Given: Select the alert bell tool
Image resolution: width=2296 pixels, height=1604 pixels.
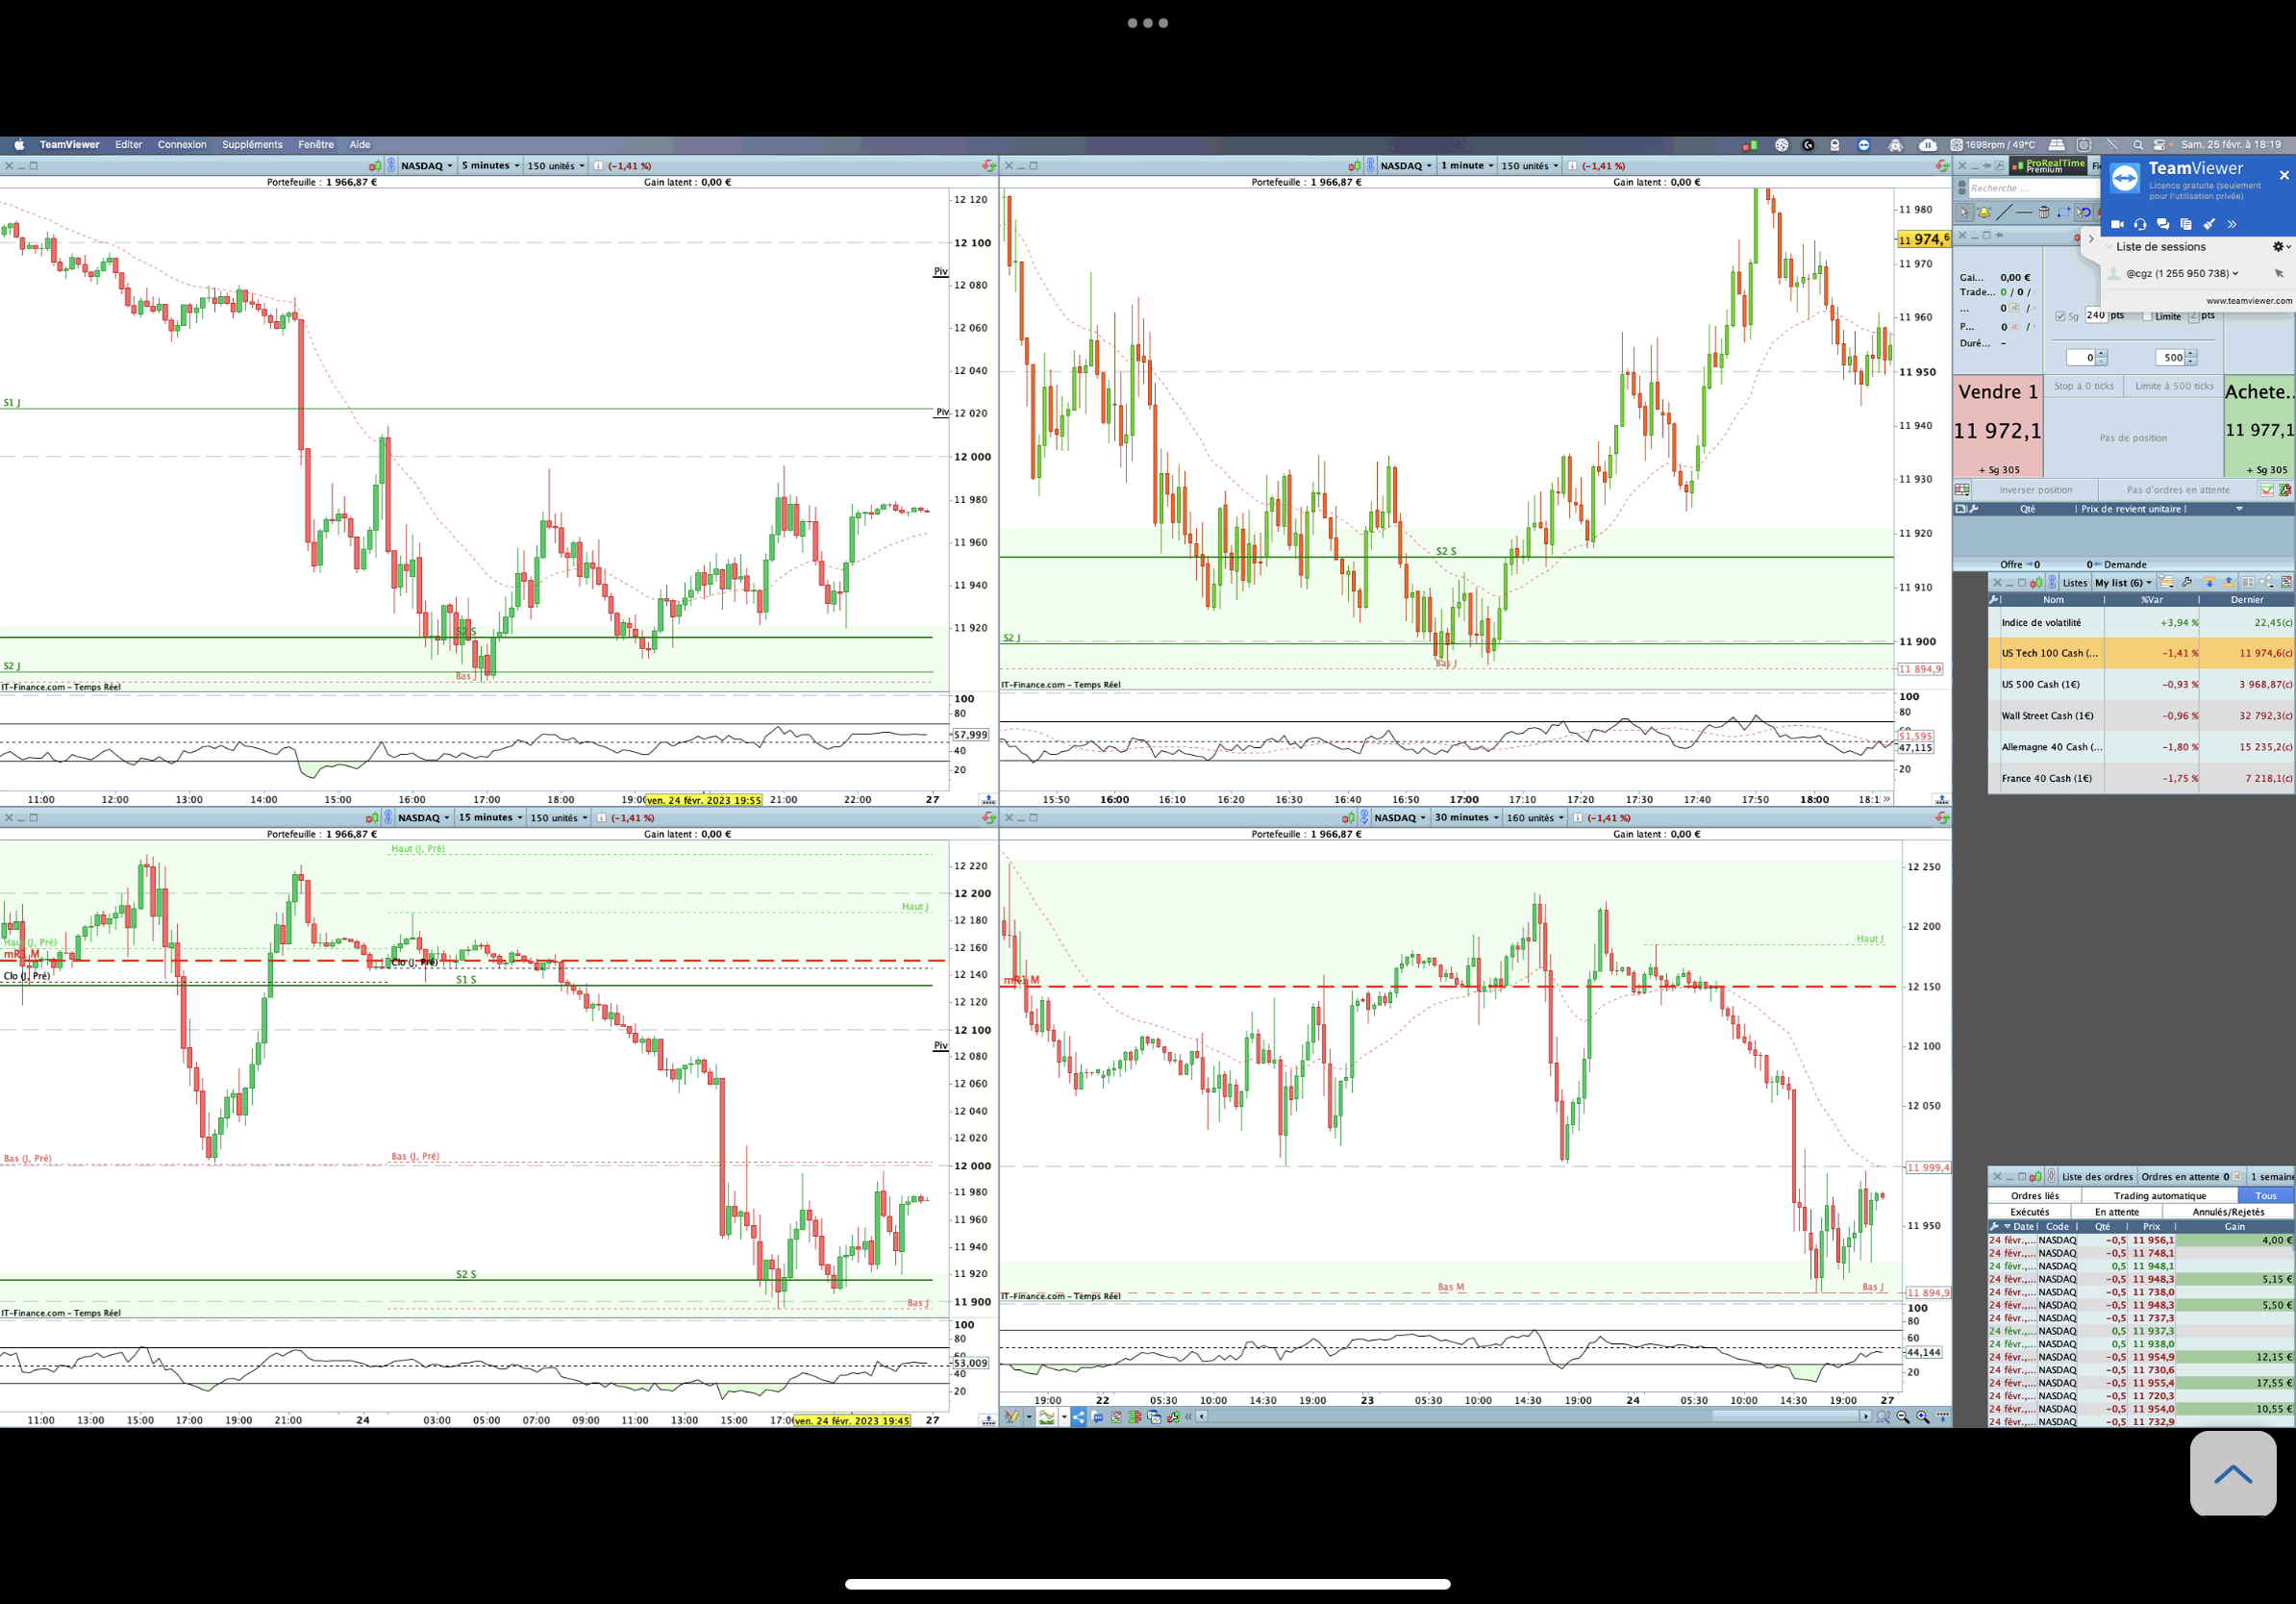Looking at the screenshot, I should pyautogui.click(x=1984, y=212).
